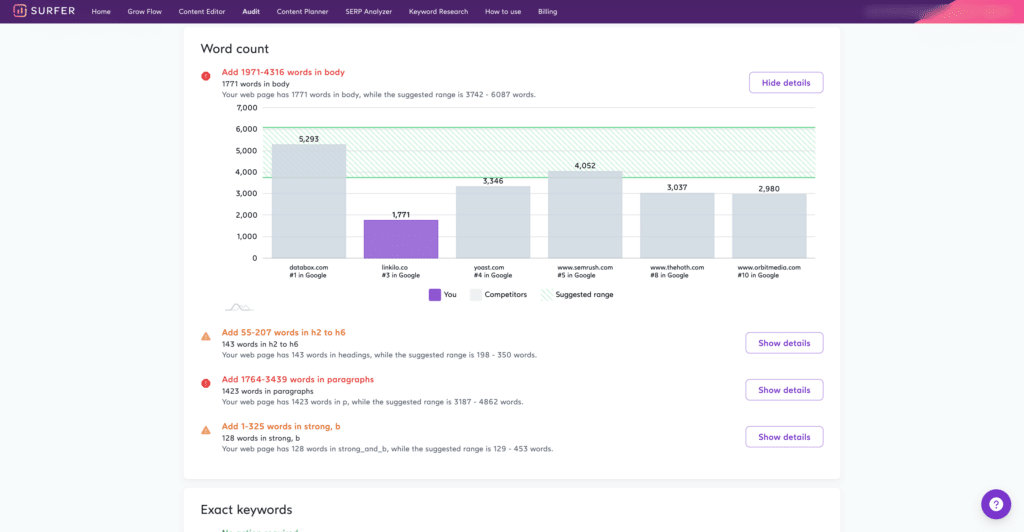Click the purple linkilo.co bar showing 1,771

401,239
